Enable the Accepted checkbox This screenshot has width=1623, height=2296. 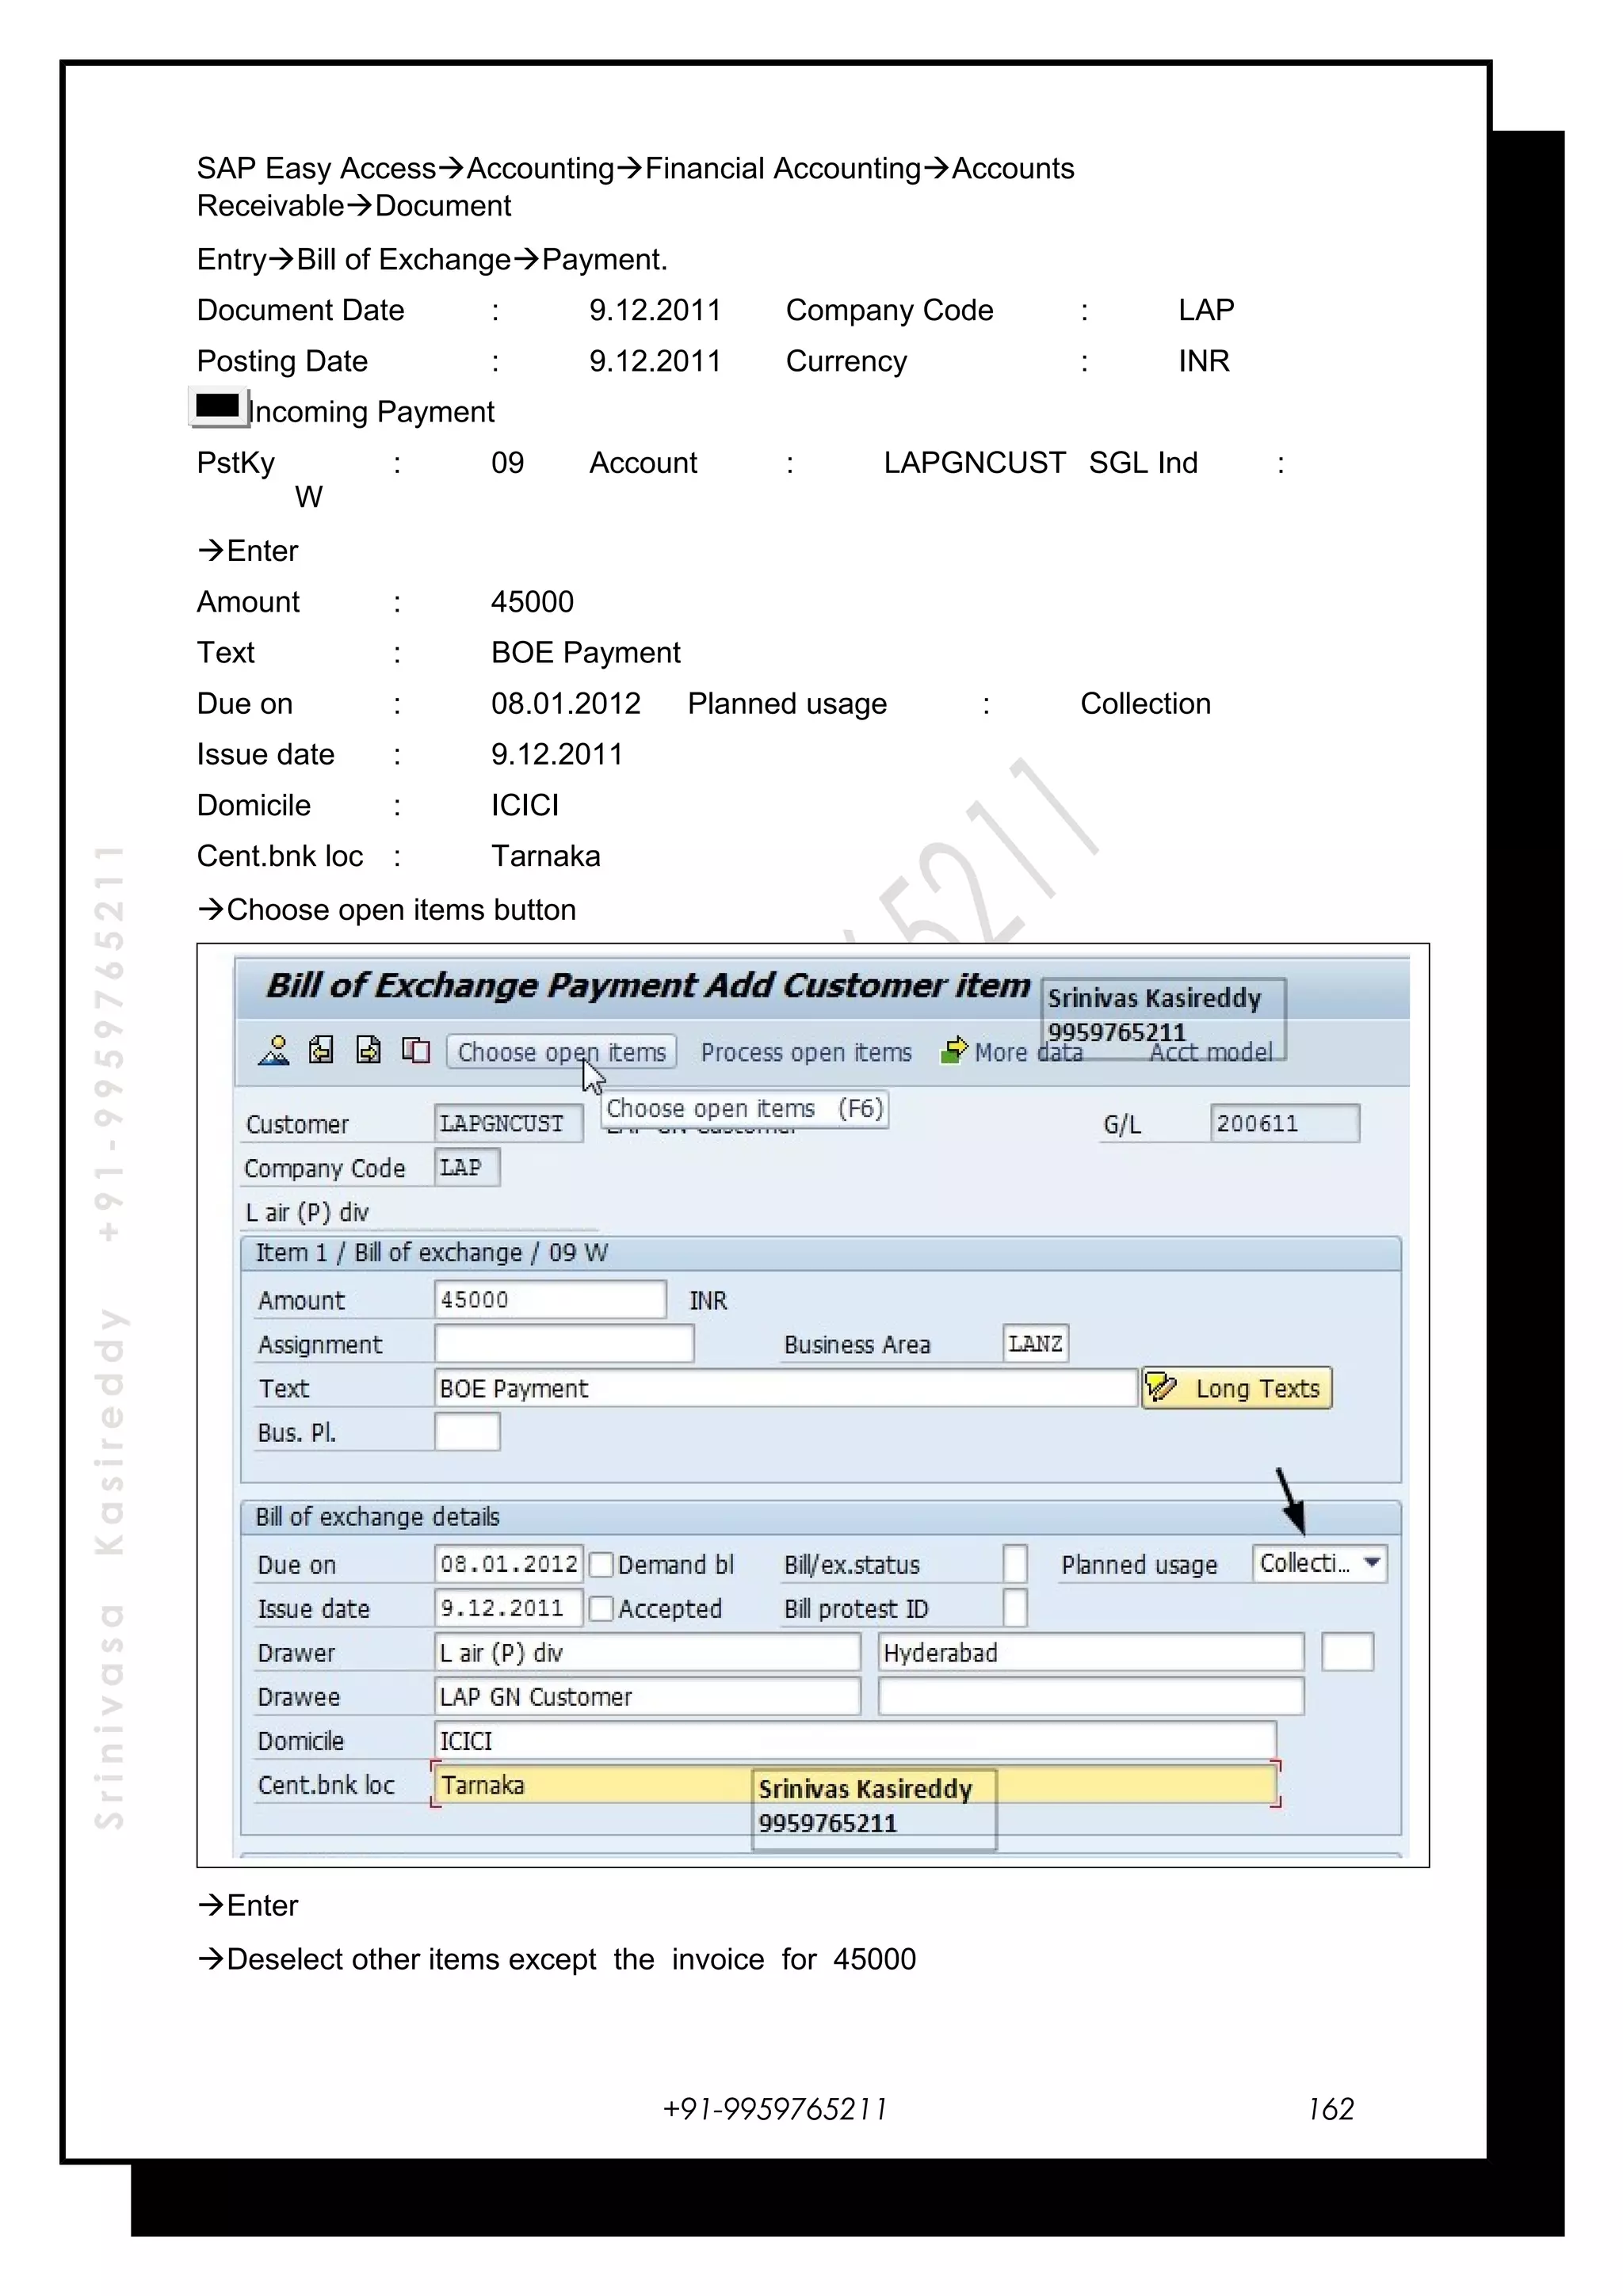[x=601, y=1609]
